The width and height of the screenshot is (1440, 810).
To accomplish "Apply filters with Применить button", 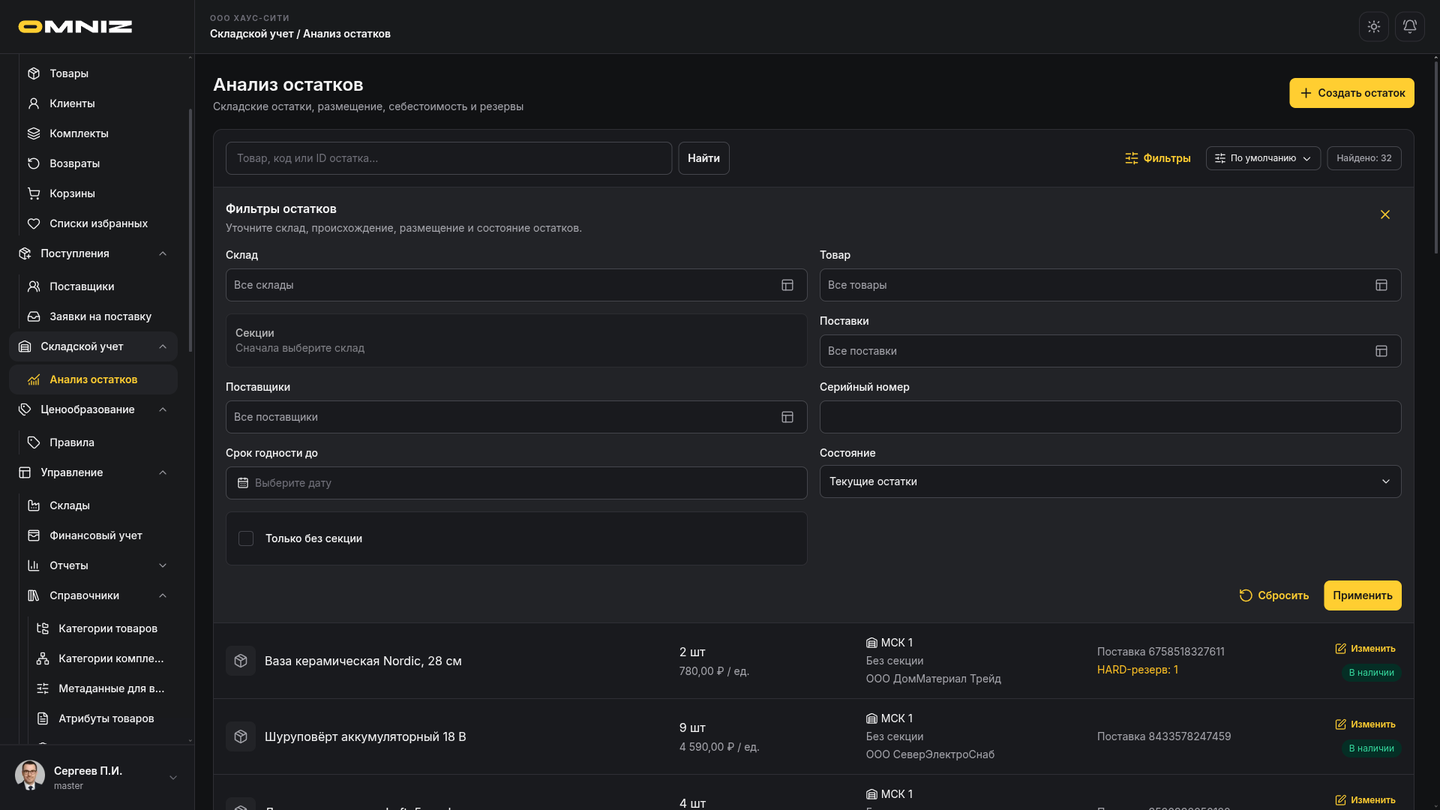I will (x=1362, y=596).
